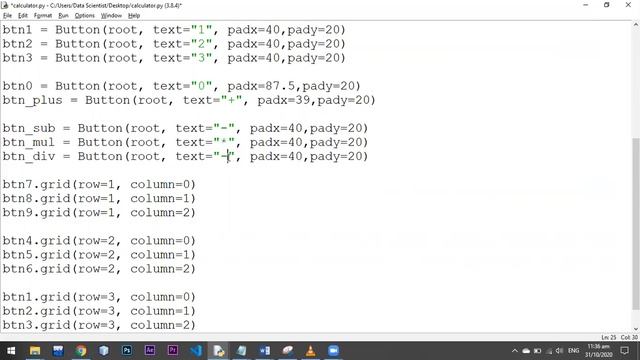Click btn9.grid(row=1, column=2) line
This screenshot has width=640, height=360.
point(99,213)
